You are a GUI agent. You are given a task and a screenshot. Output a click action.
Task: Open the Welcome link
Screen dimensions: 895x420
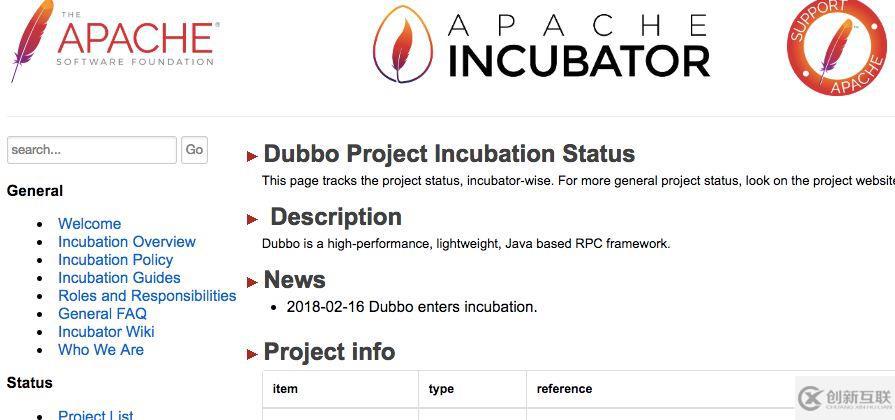pos(89,224)
